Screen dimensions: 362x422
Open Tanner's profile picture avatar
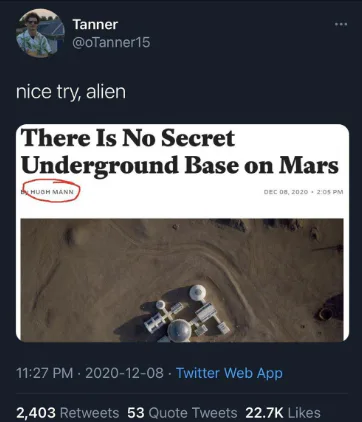click(40, 33)
